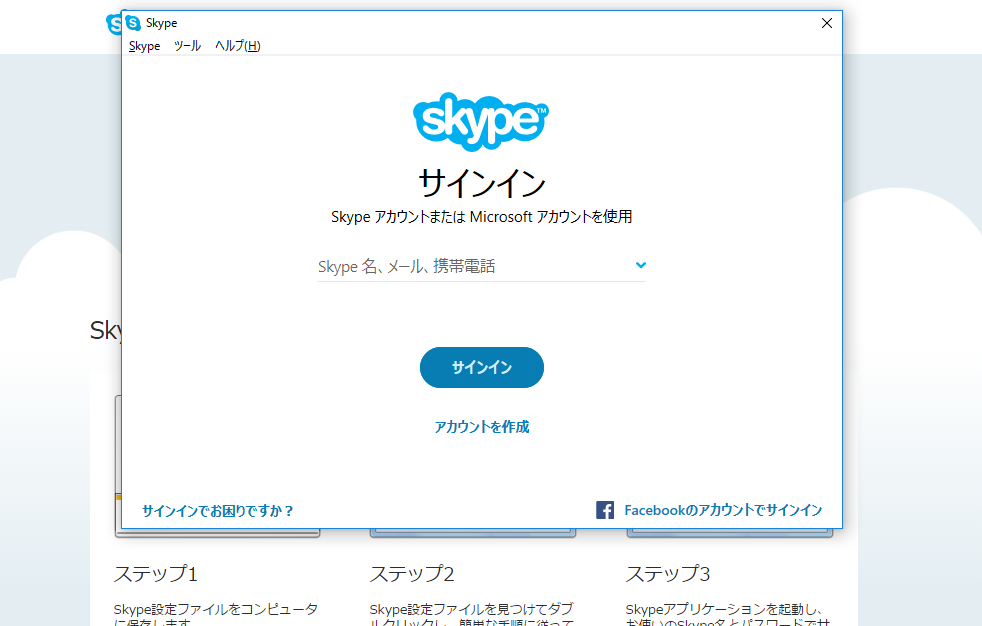
Task: Click ステップ1 heading on background page
Action: pyautogui.click(x=156, y=573)
